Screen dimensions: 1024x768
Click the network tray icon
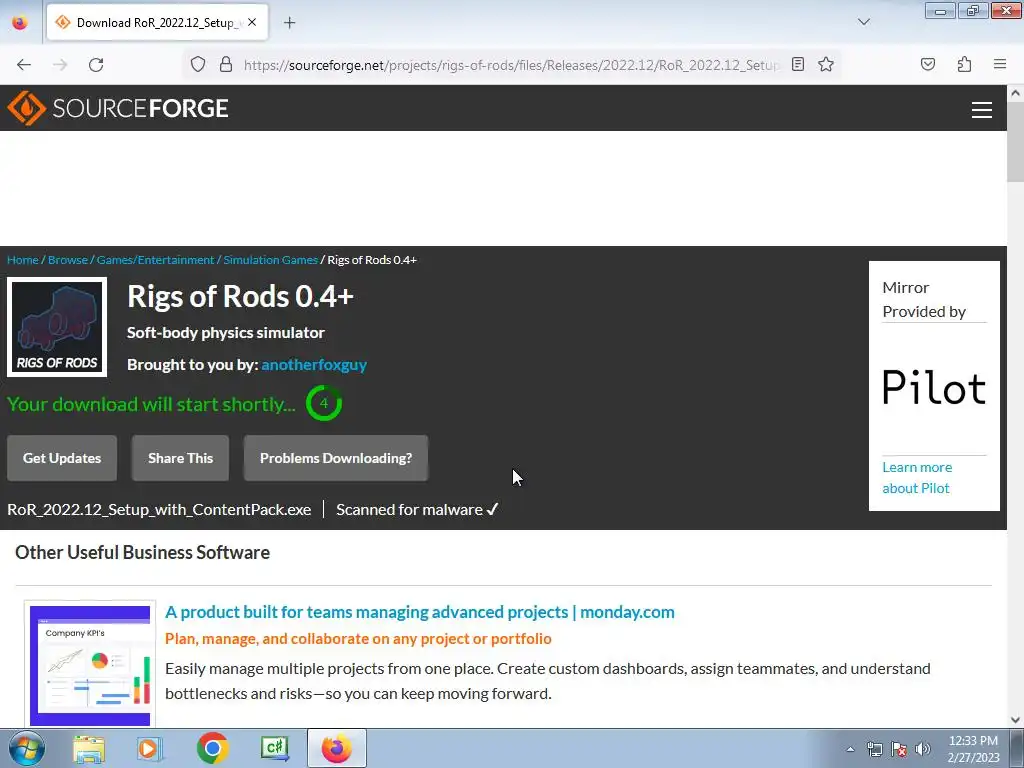[x=874, y=749]
